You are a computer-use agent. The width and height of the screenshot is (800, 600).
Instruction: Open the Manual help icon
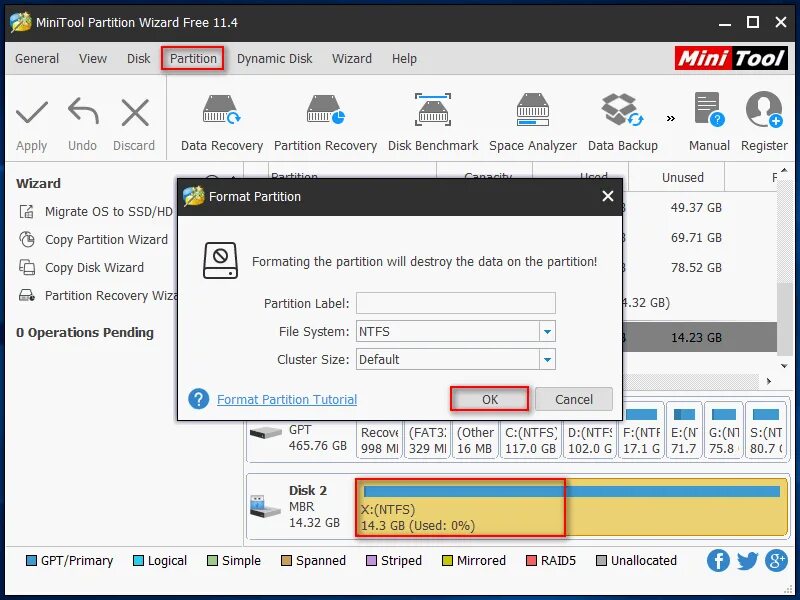(709, 109)
